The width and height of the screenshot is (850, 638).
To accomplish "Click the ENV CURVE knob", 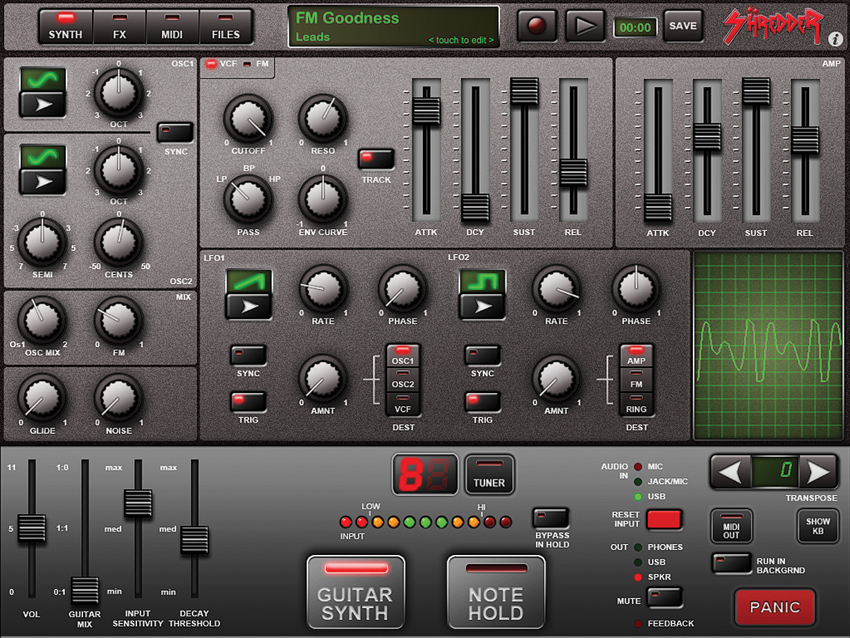I will 323,199.
